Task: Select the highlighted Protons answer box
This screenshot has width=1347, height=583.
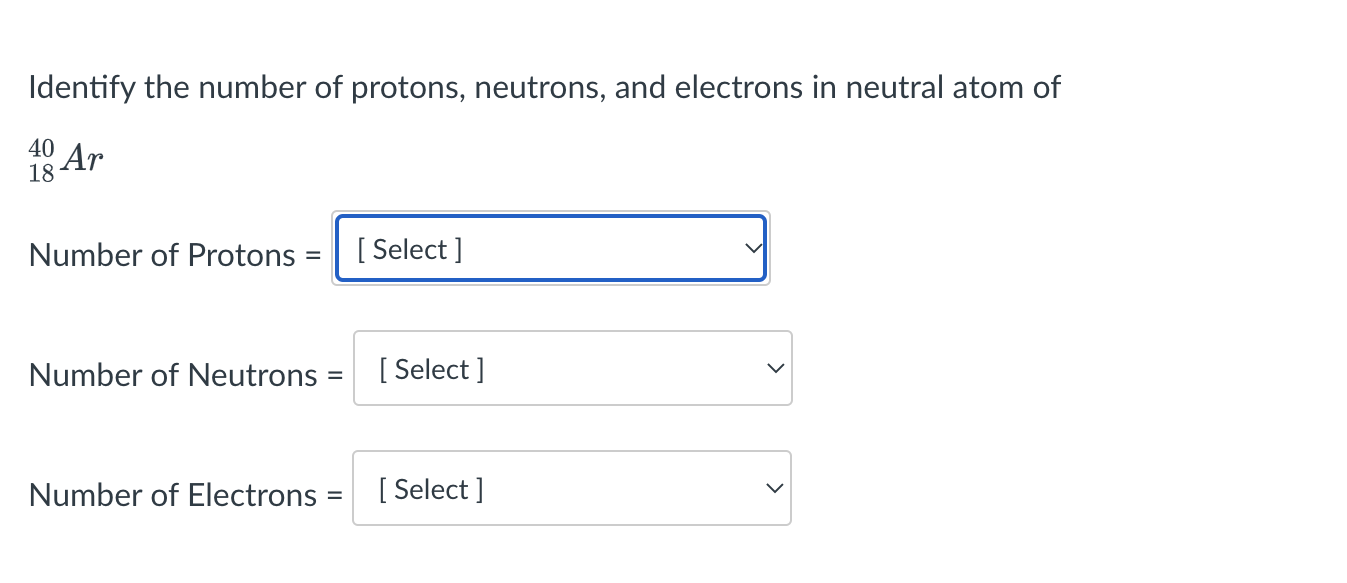Action: [x=550, y=248]
